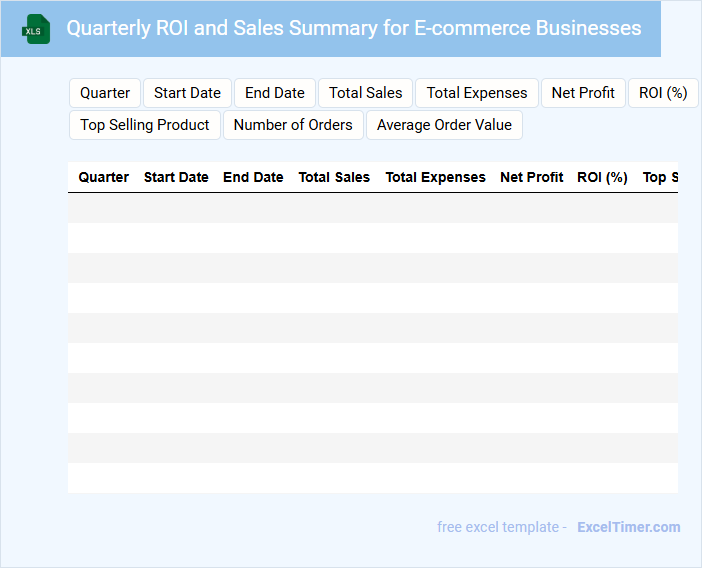Choose the Total Expenses tag
Screen dimensions: 702x568
pos(477,93)
